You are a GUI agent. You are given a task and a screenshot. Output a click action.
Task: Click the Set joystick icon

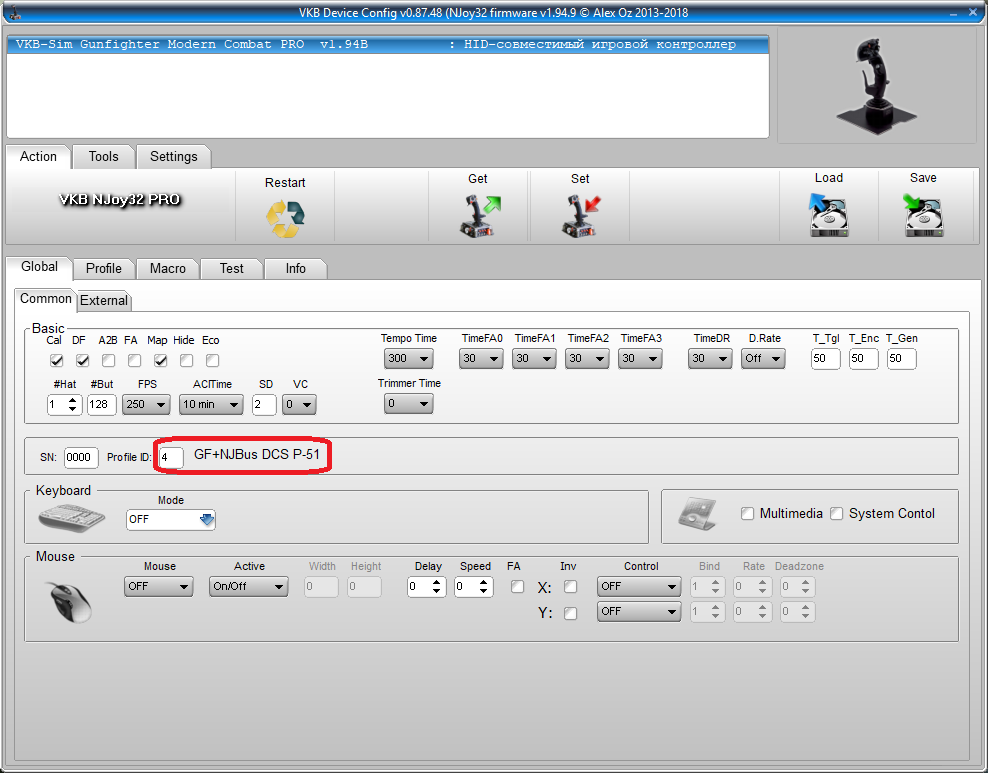click(580, 216)
